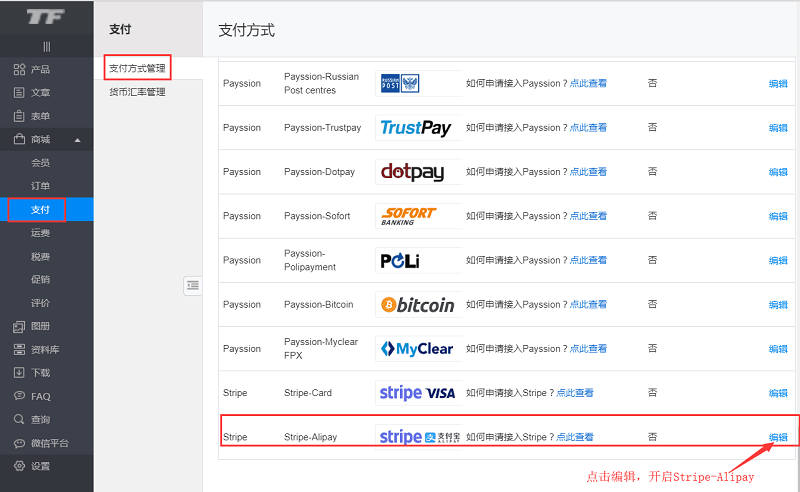Viewport: 800px width, 492px height.
Task: Click the 设置 gear icon
Action: pyautogui.click(x=19, y=466)
